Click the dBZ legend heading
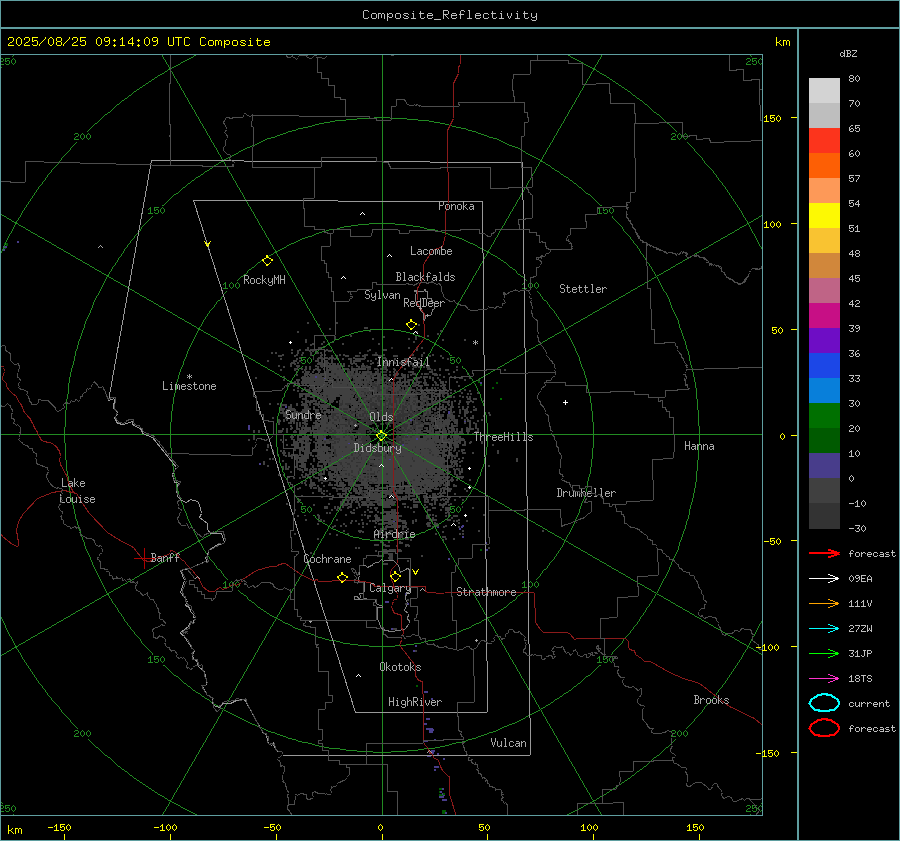The height and width of the screenshot is (841, 900). pos(848,53)
